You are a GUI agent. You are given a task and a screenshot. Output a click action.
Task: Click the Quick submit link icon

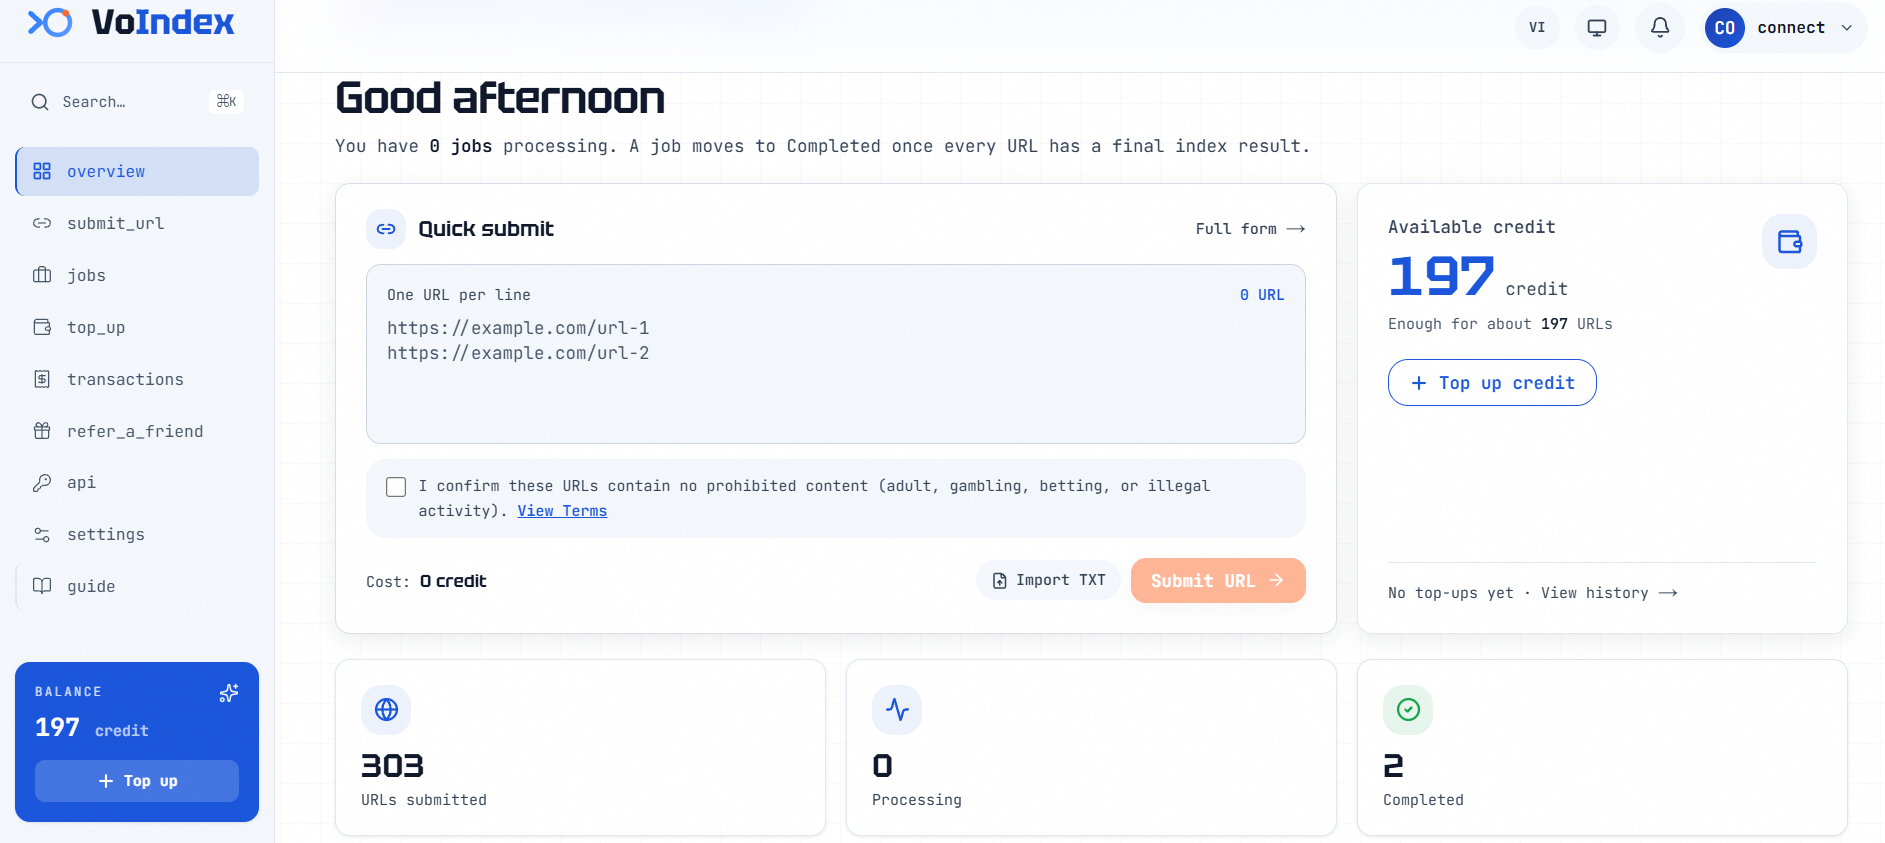pyautogui.click(x=386, y=229)
